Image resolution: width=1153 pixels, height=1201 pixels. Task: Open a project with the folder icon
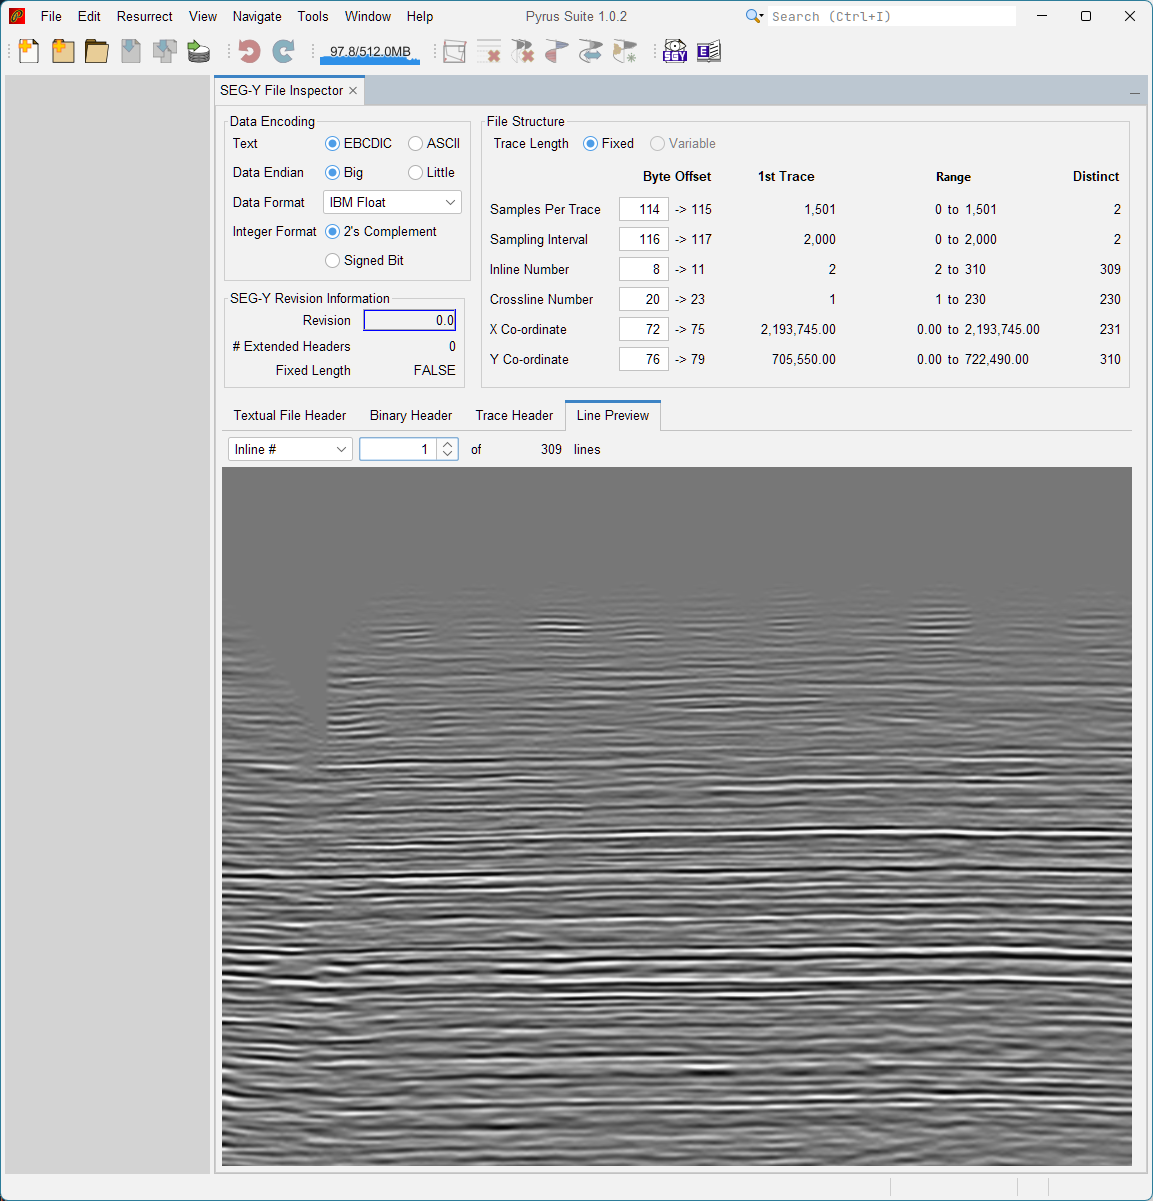click(x=97, y=51)
